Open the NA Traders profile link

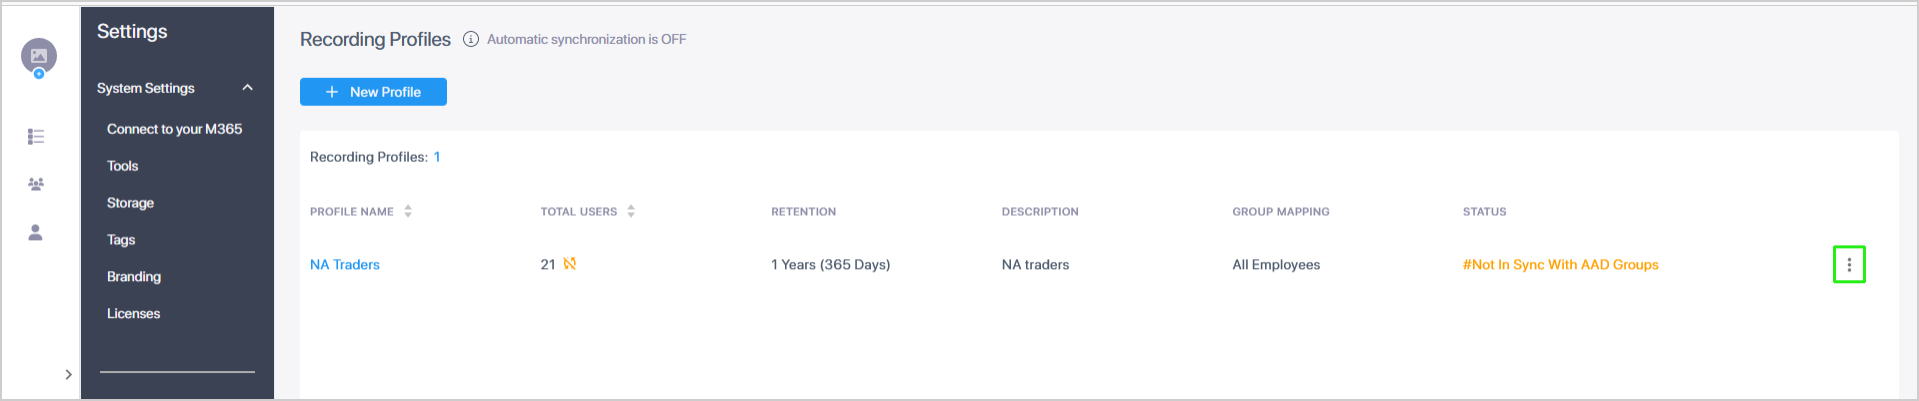pos(345,265)
